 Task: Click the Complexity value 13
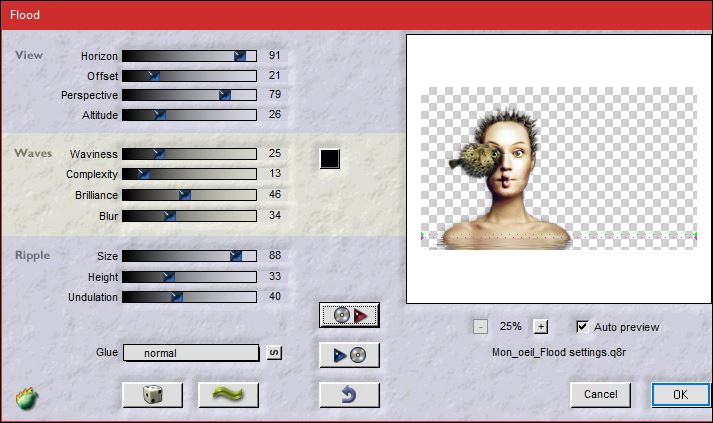(275, 173)
